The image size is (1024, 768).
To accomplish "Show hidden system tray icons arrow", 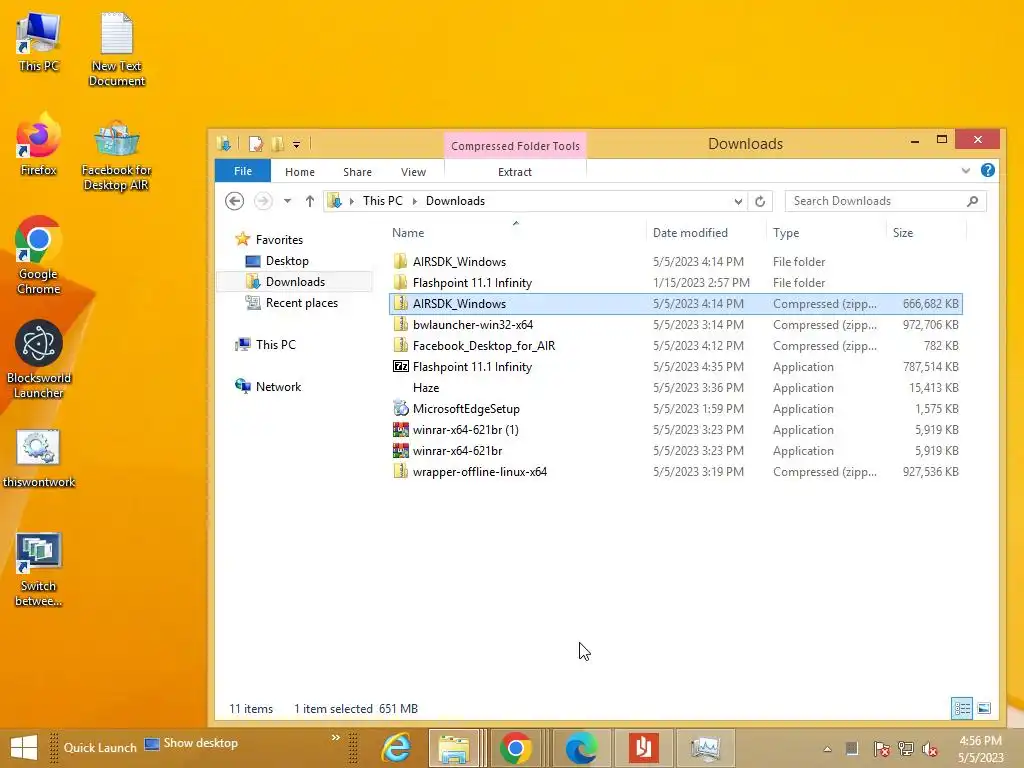I will tap(827, 749).
